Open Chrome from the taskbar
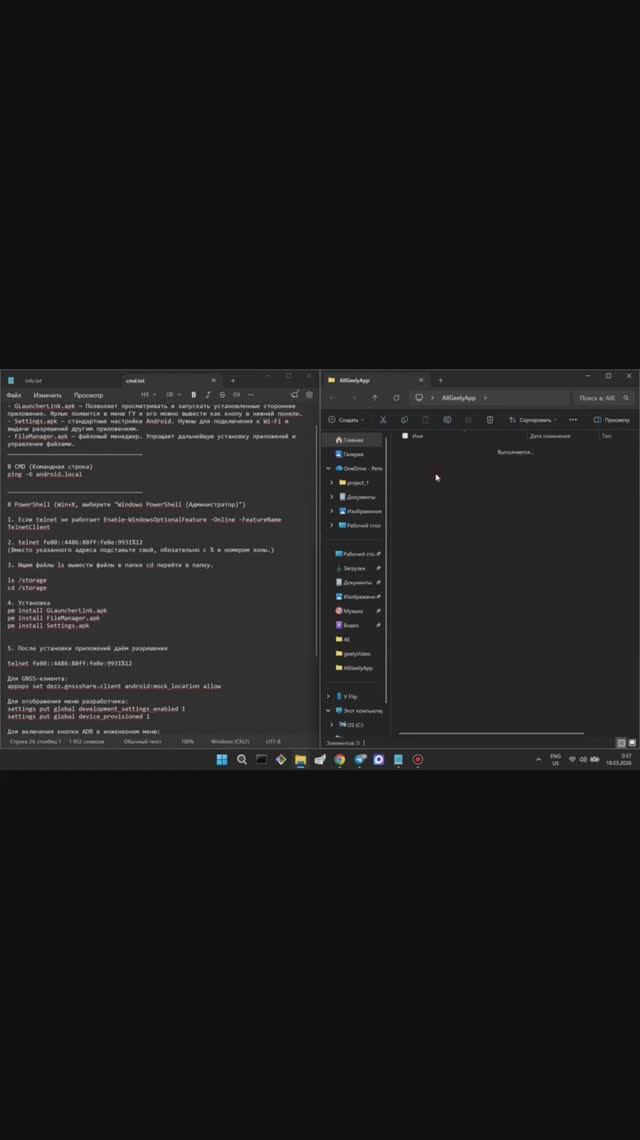Viewport: 640px width, 1140px height. pyautogui.click(x=340, y=760)
